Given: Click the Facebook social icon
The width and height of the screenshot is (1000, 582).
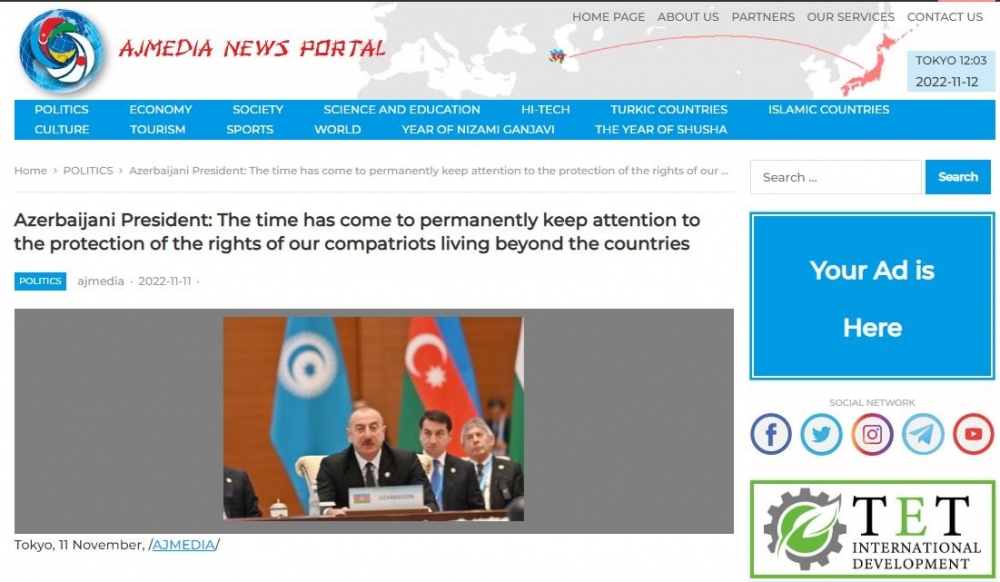Looking at the screenshot, I should (x=771, y=434).
